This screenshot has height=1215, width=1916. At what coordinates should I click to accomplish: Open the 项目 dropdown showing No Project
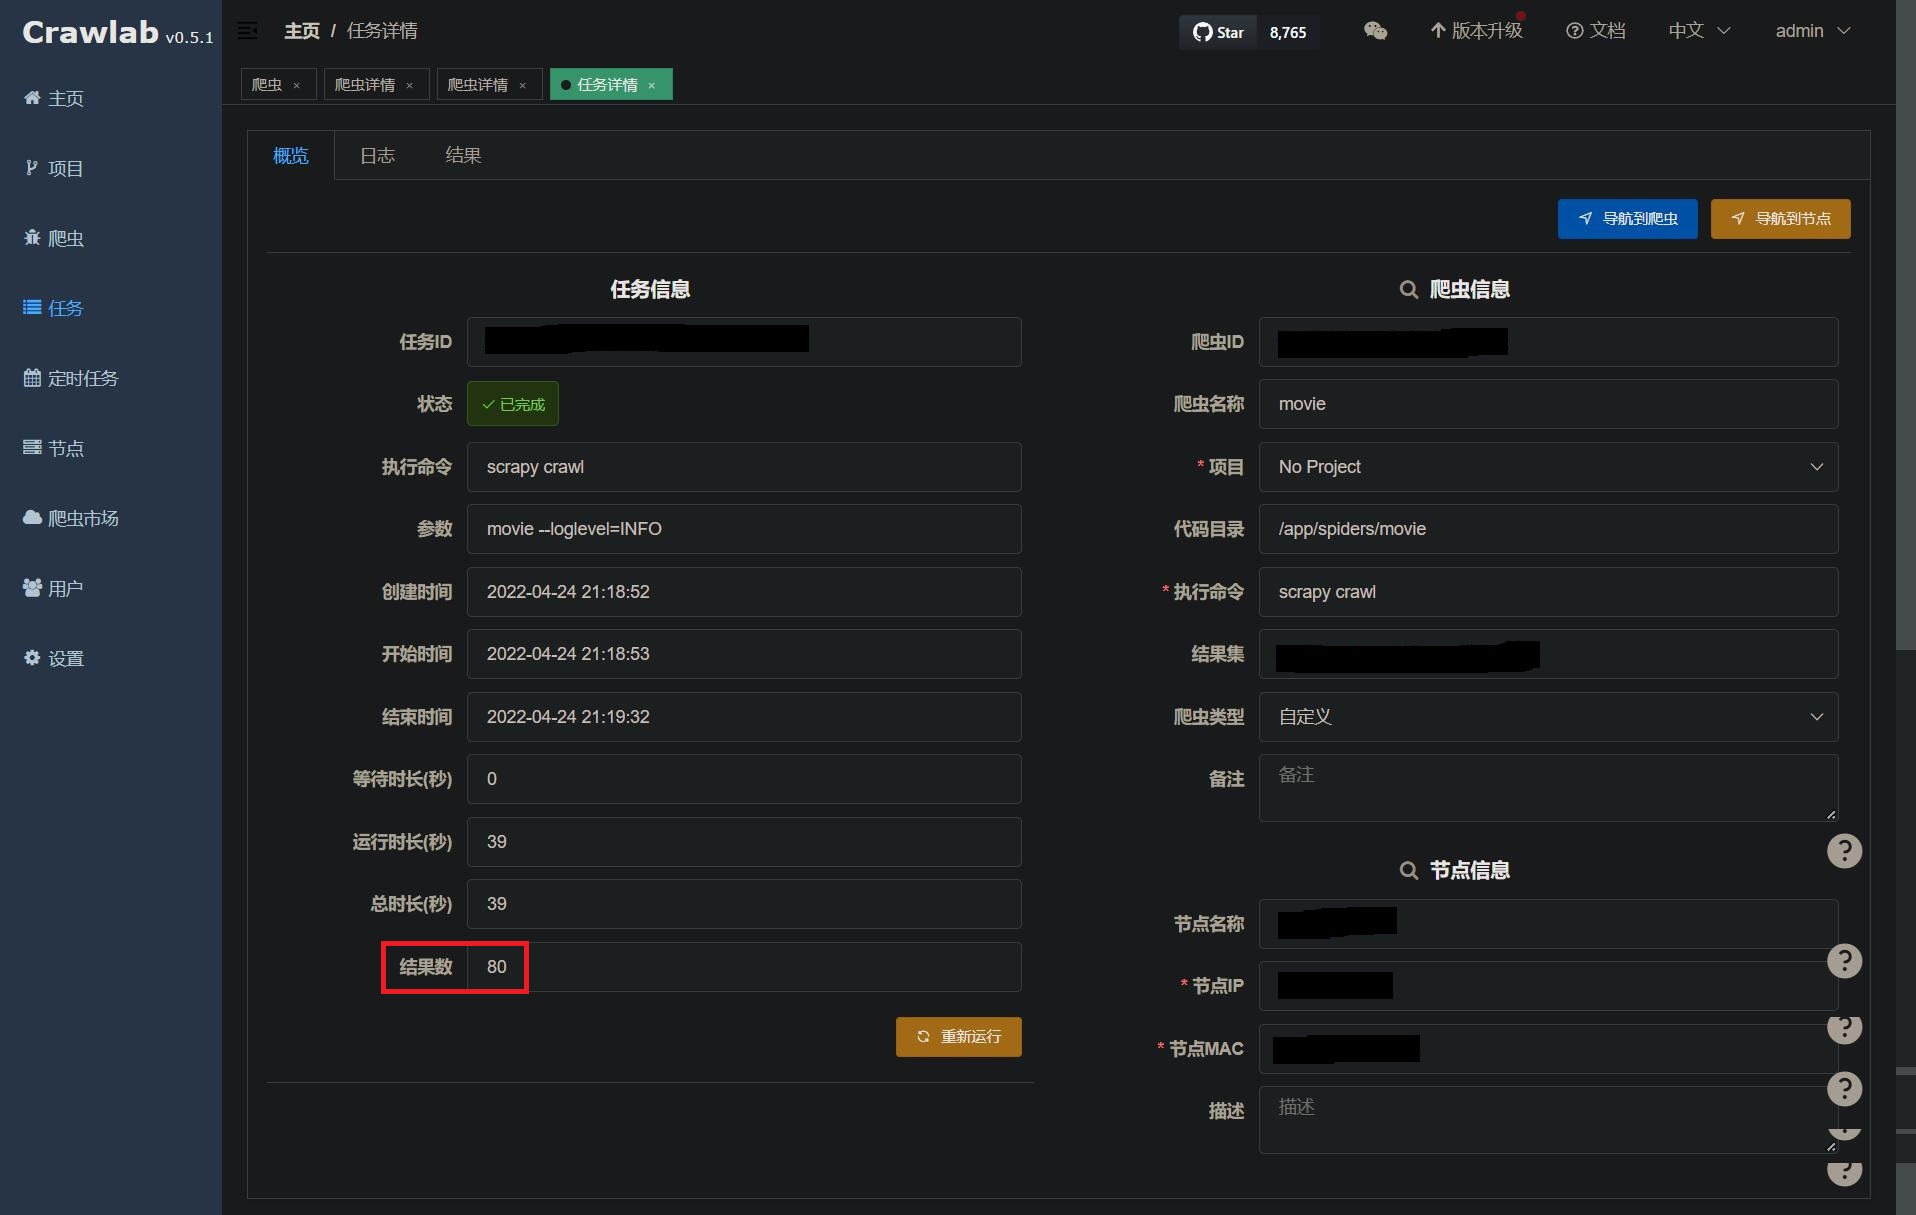(1548, 467)
